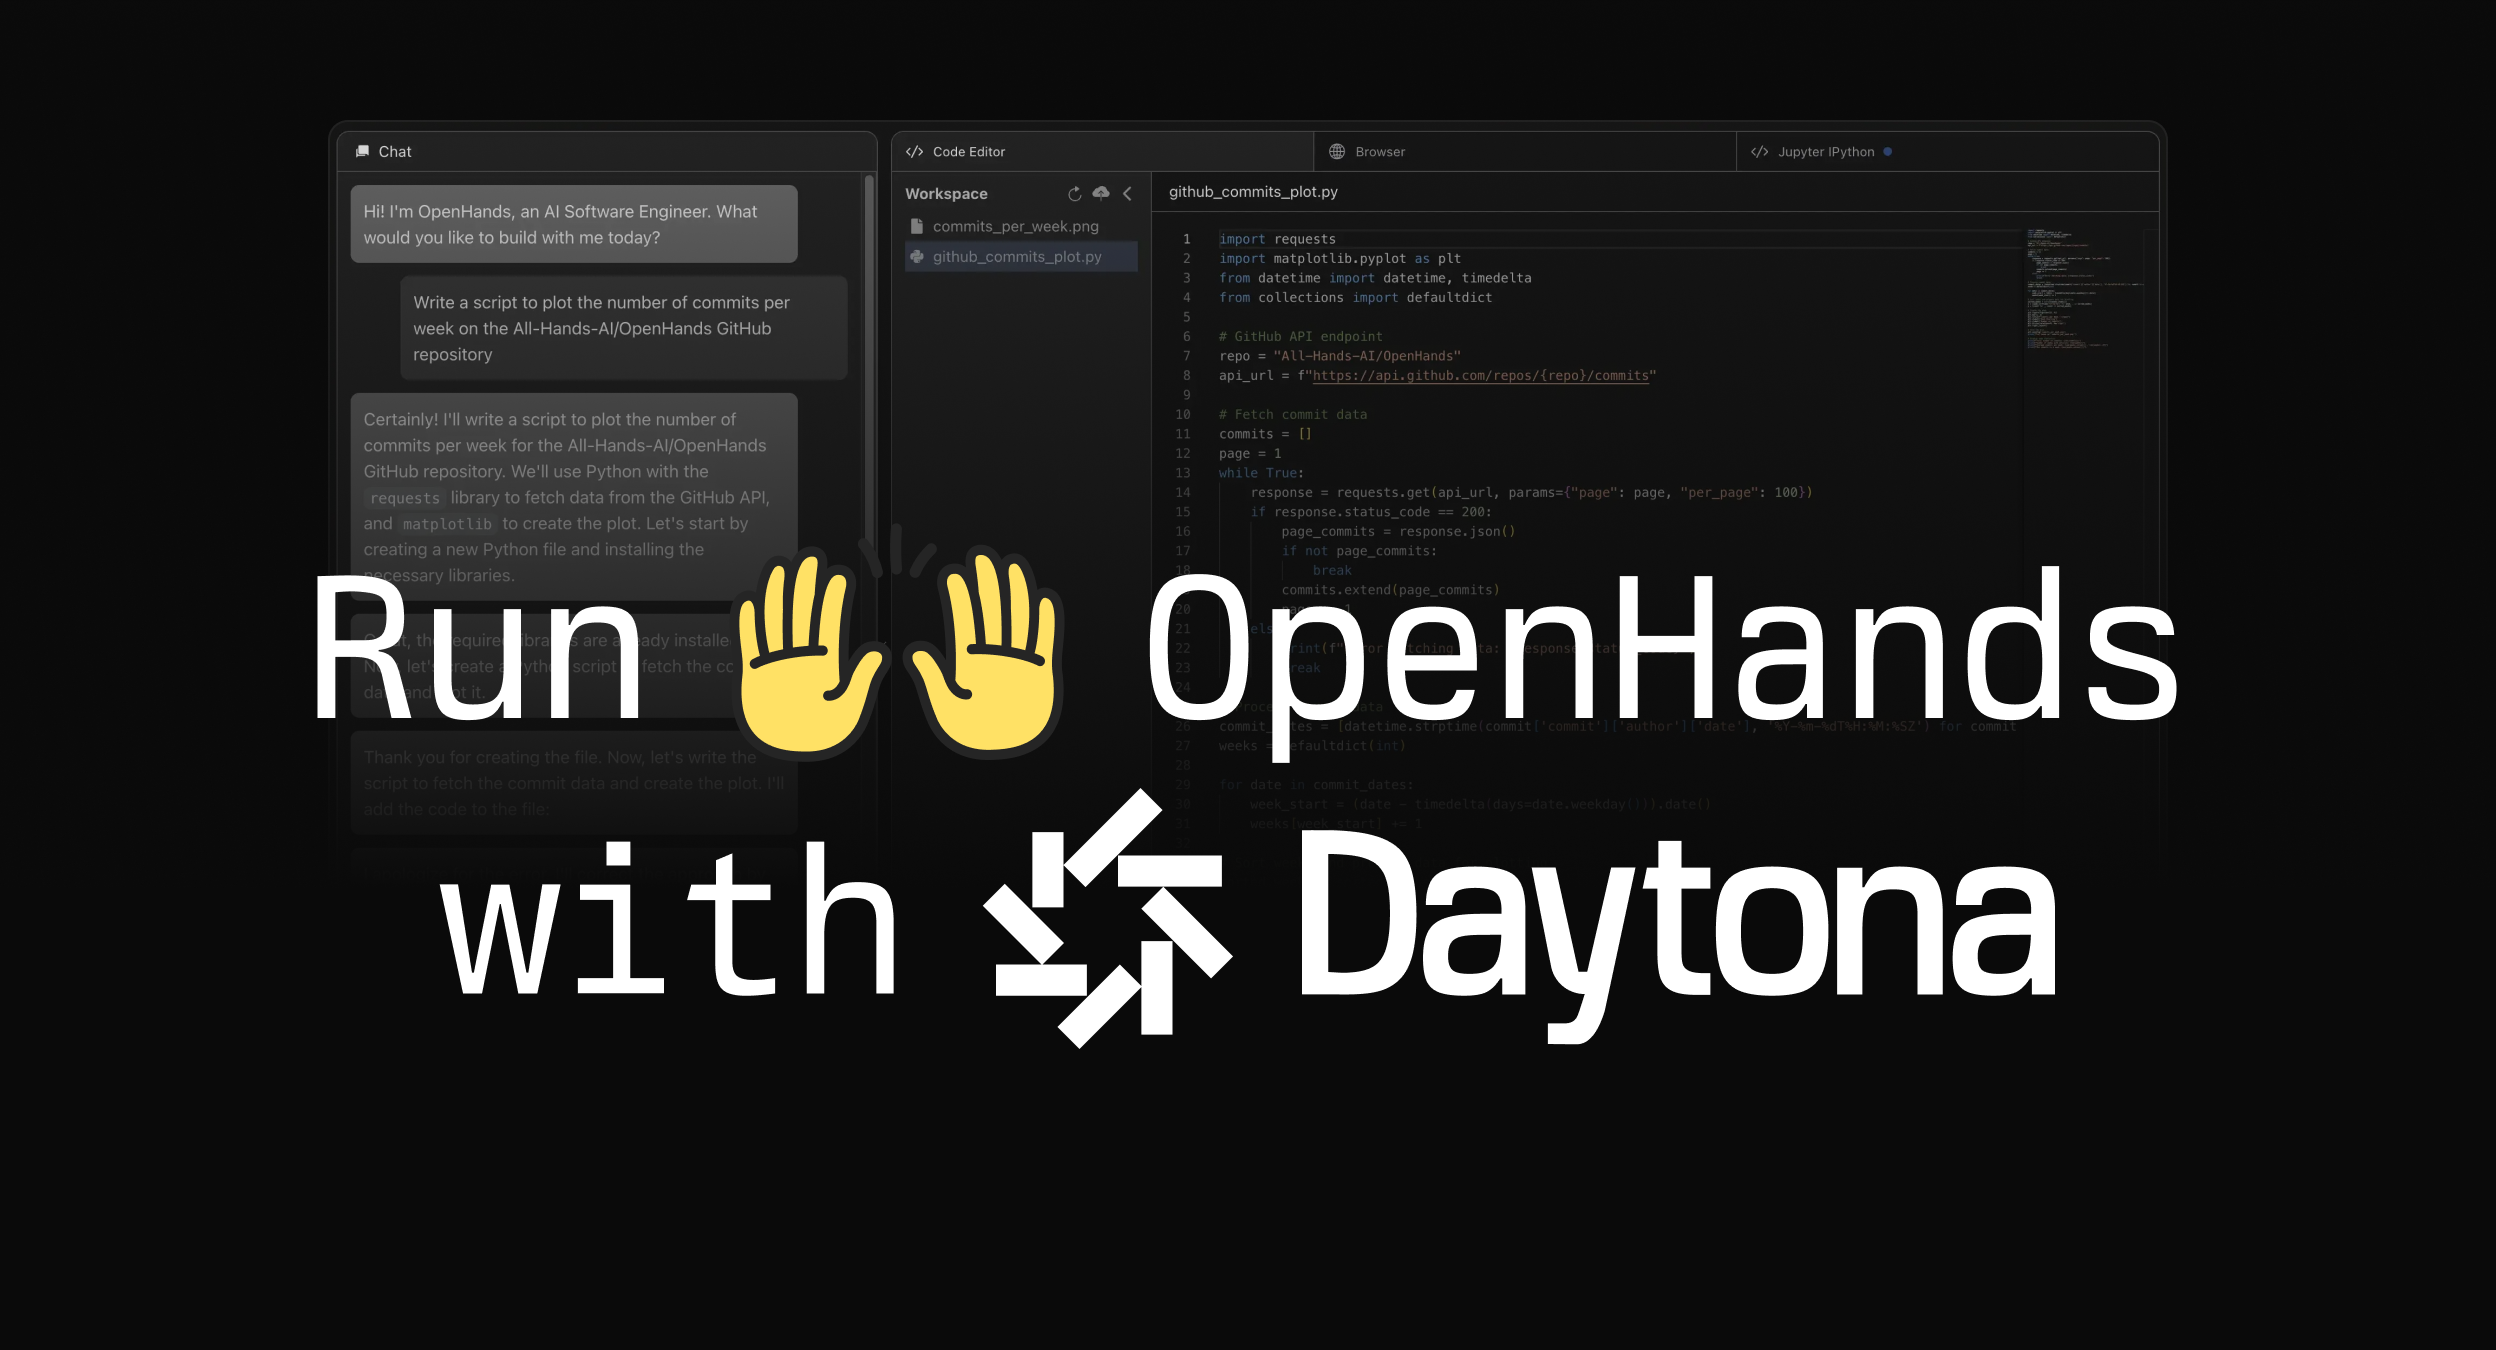Viewport: 2496px width, 1350px height.
Task: Click the Jupyter IPython code icon
Action: [x=1760, y=152]
